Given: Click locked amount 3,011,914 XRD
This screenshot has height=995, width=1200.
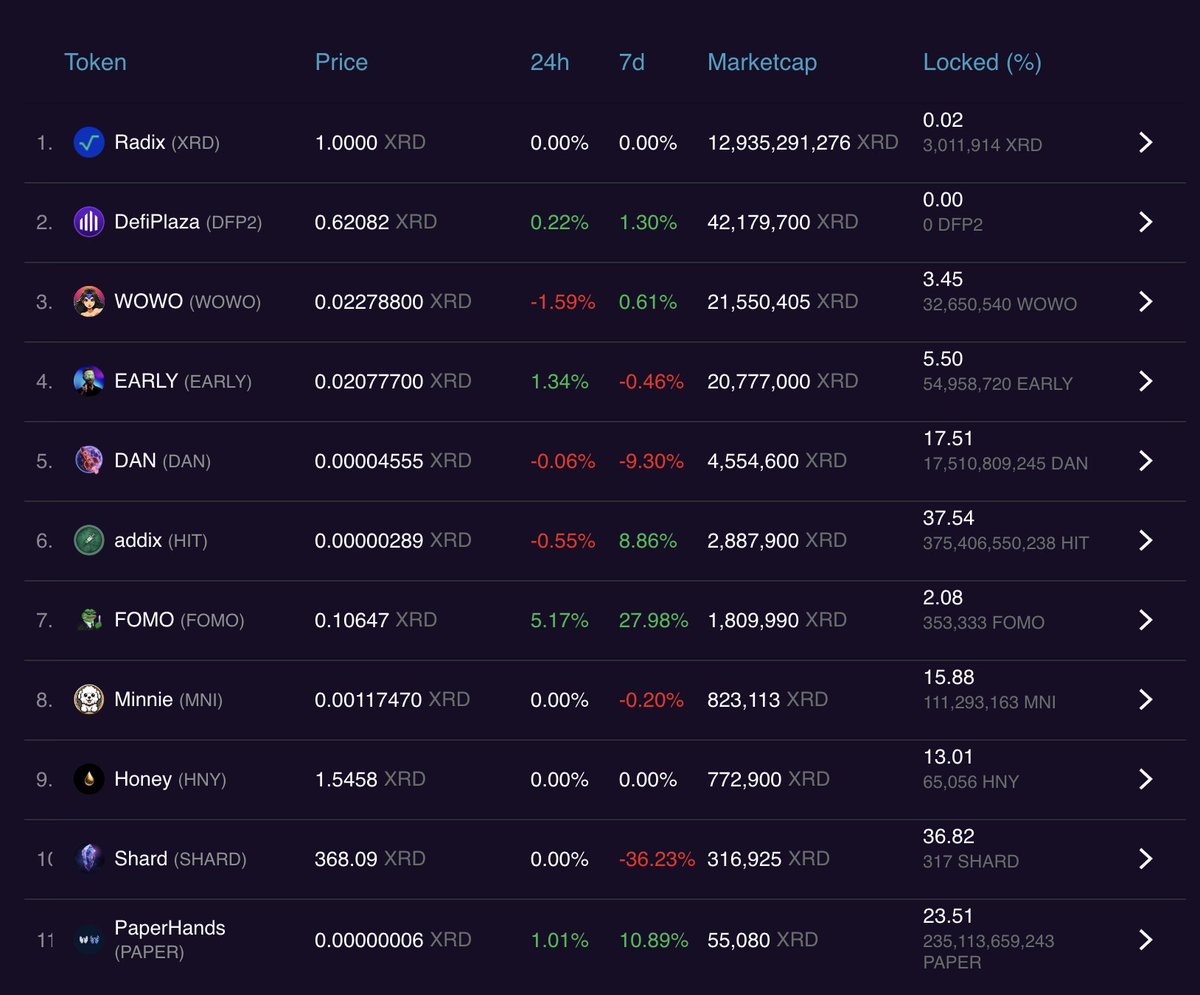Looking at the screenshot, I should point(982,145).
